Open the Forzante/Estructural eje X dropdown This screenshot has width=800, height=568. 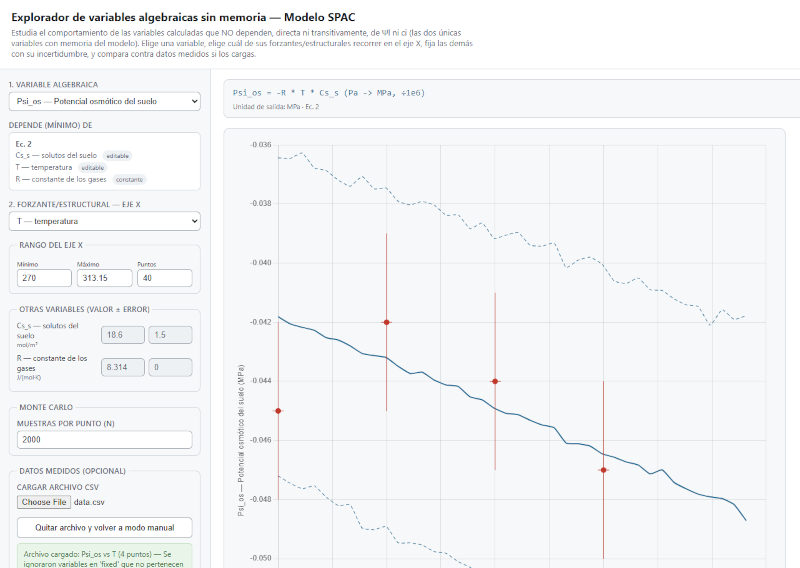coord(105,221)
